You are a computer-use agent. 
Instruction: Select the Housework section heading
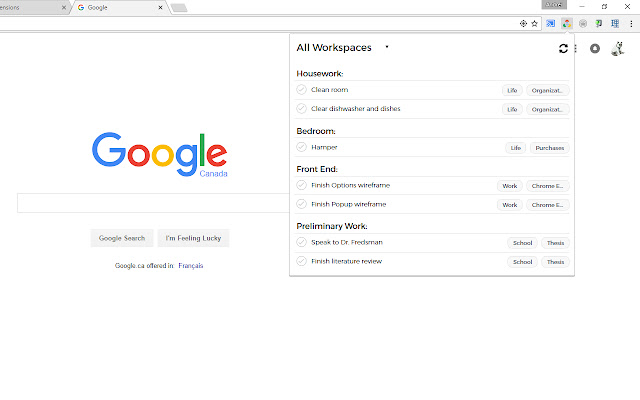coord(320,73)
